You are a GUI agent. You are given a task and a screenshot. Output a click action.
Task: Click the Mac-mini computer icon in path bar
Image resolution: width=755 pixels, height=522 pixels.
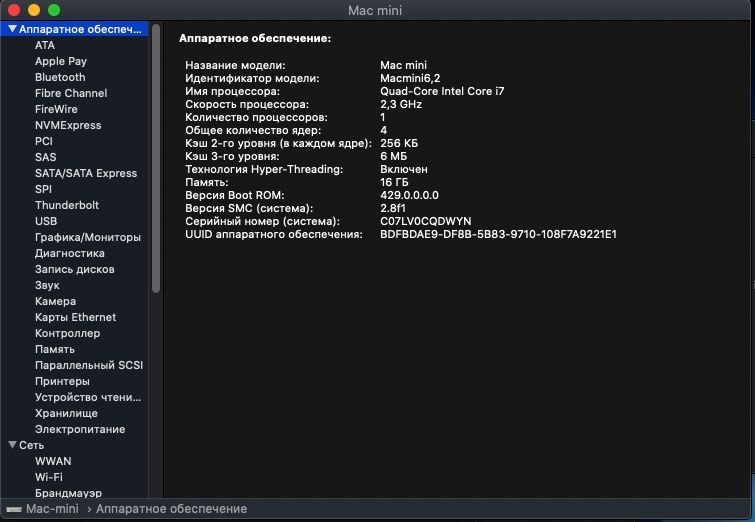pos(13,509)
